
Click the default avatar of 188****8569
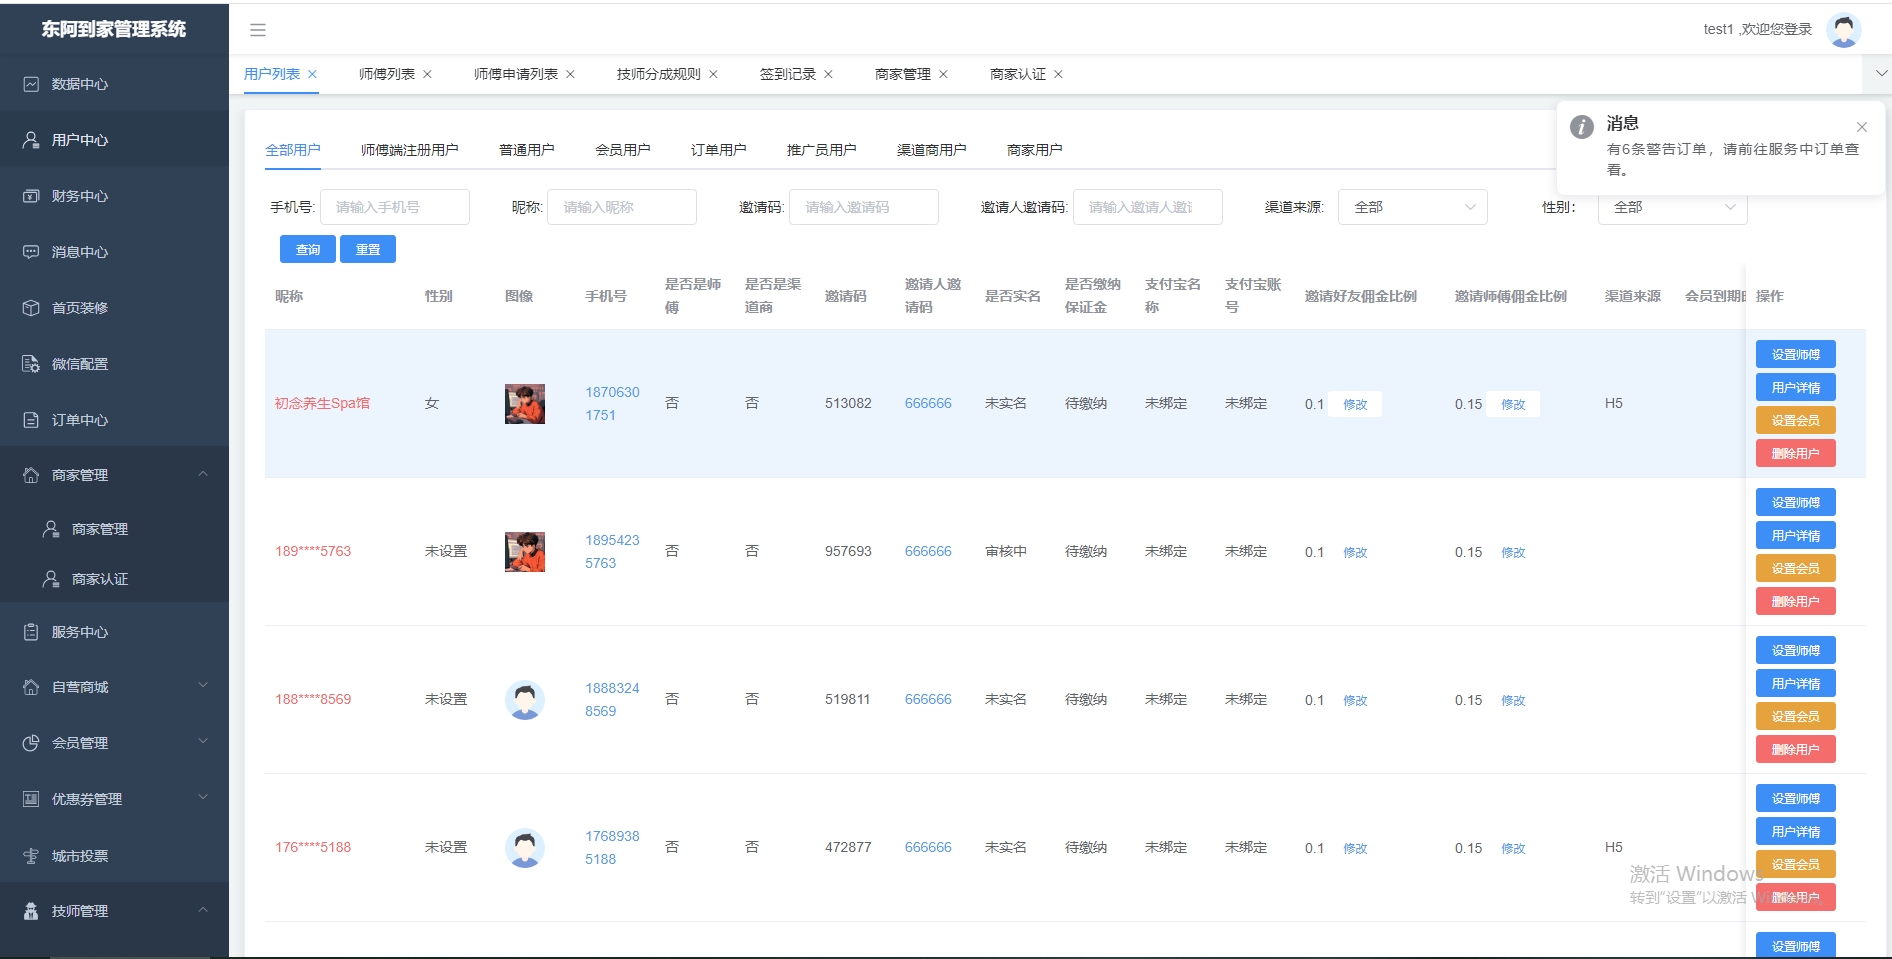(525, 700)
